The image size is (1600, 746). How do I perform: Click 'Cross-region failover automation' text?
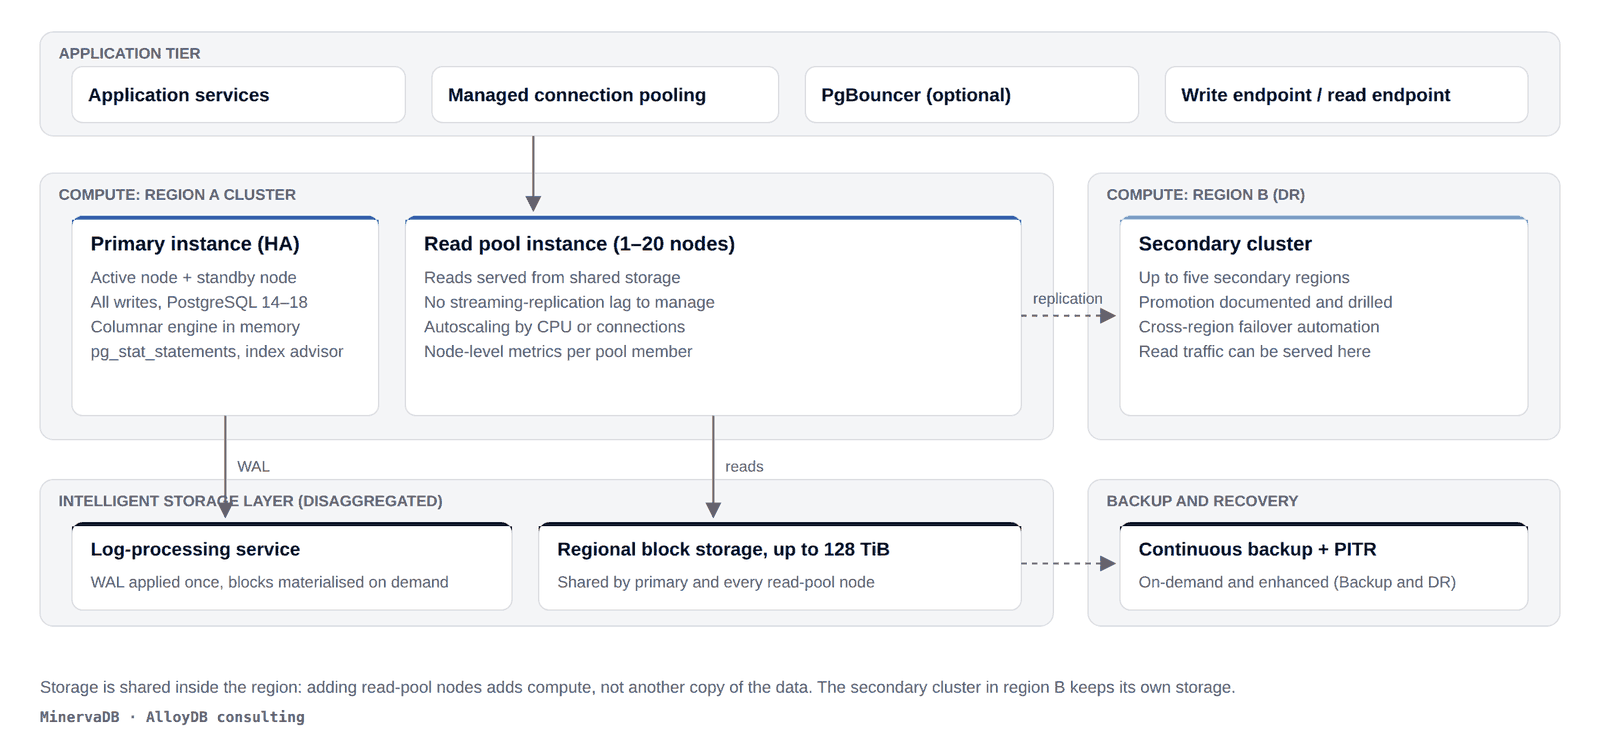(1259, 327)
